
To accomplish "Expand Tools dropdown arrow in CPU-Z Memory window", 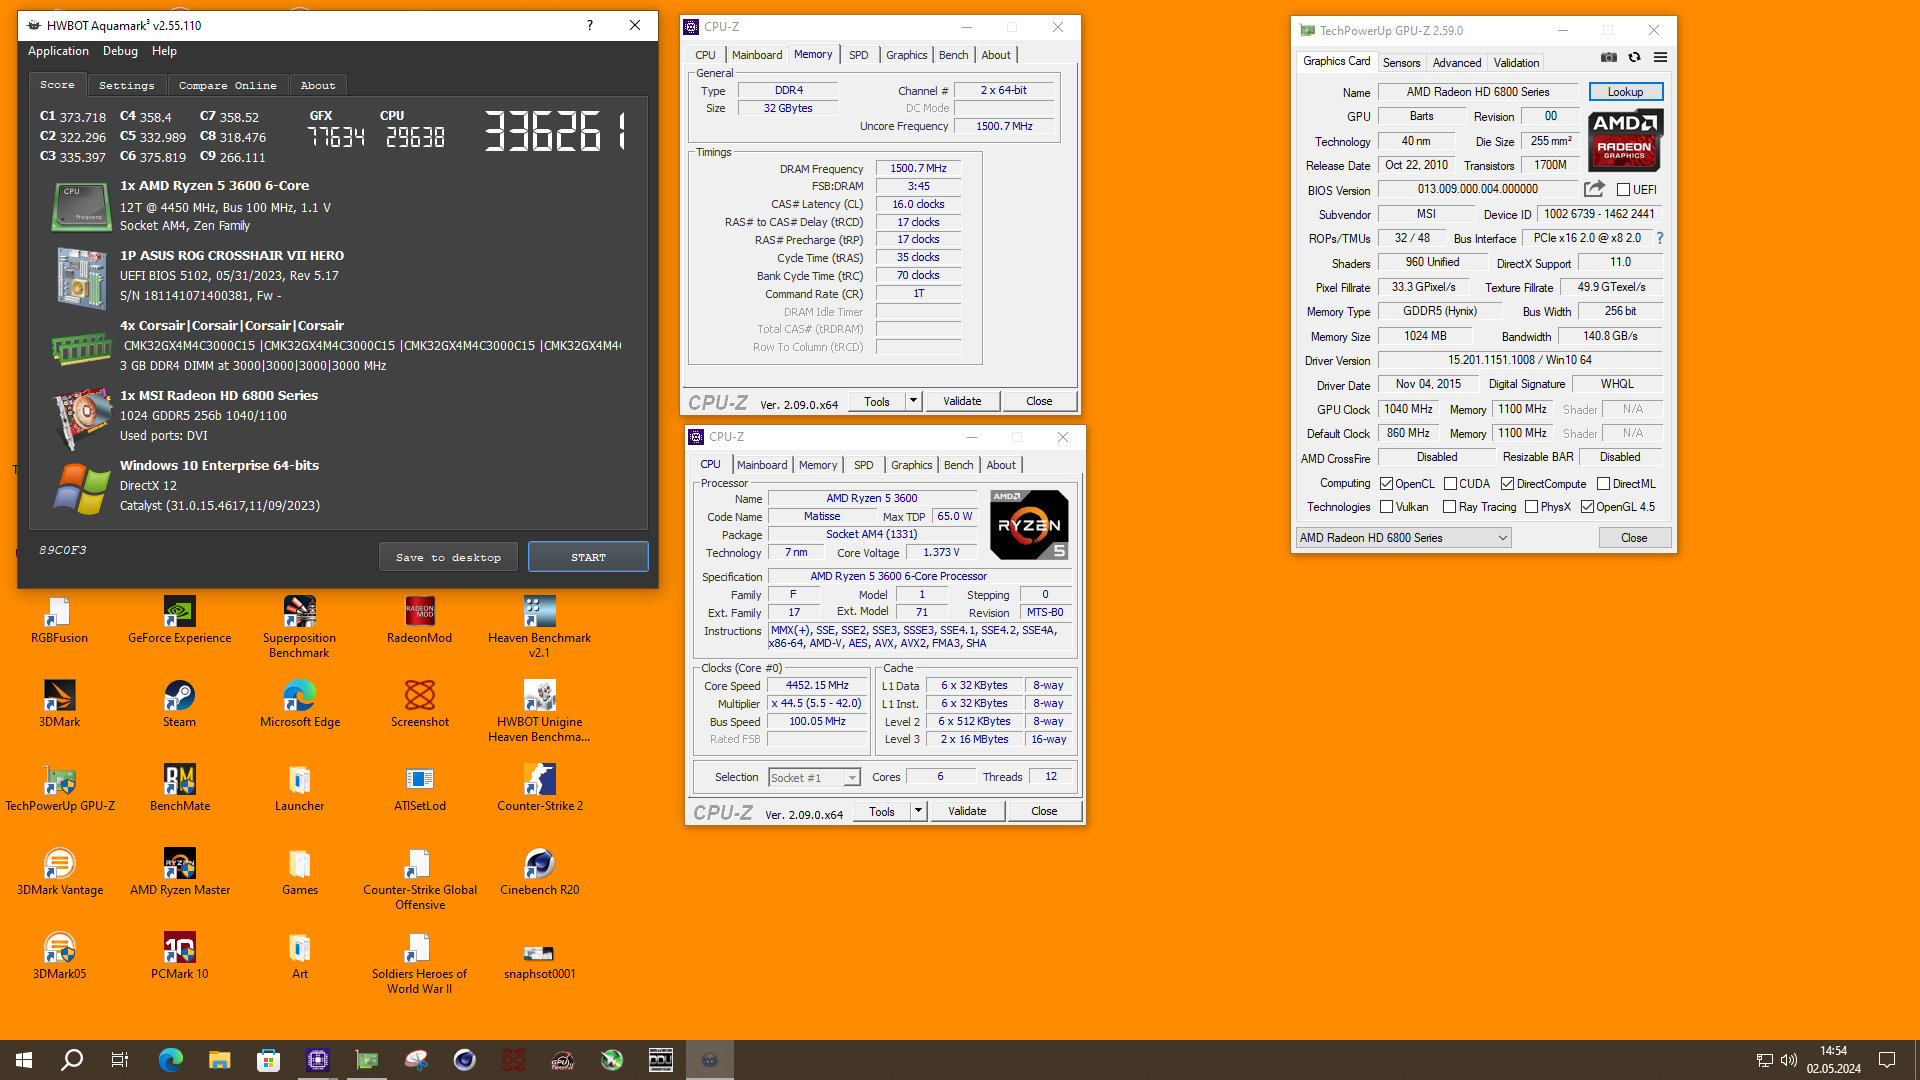I will coord(913,401).
